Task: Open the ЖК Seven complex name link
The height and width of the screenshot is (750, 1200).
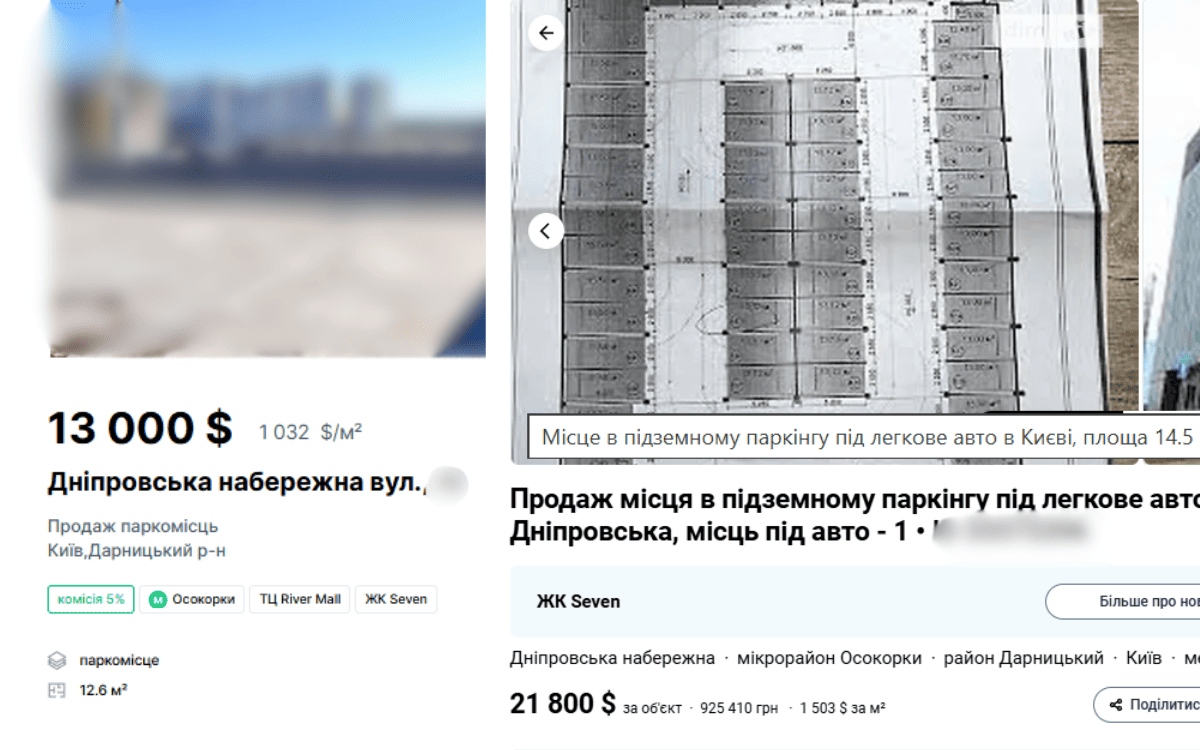Action: coord(579,602)
